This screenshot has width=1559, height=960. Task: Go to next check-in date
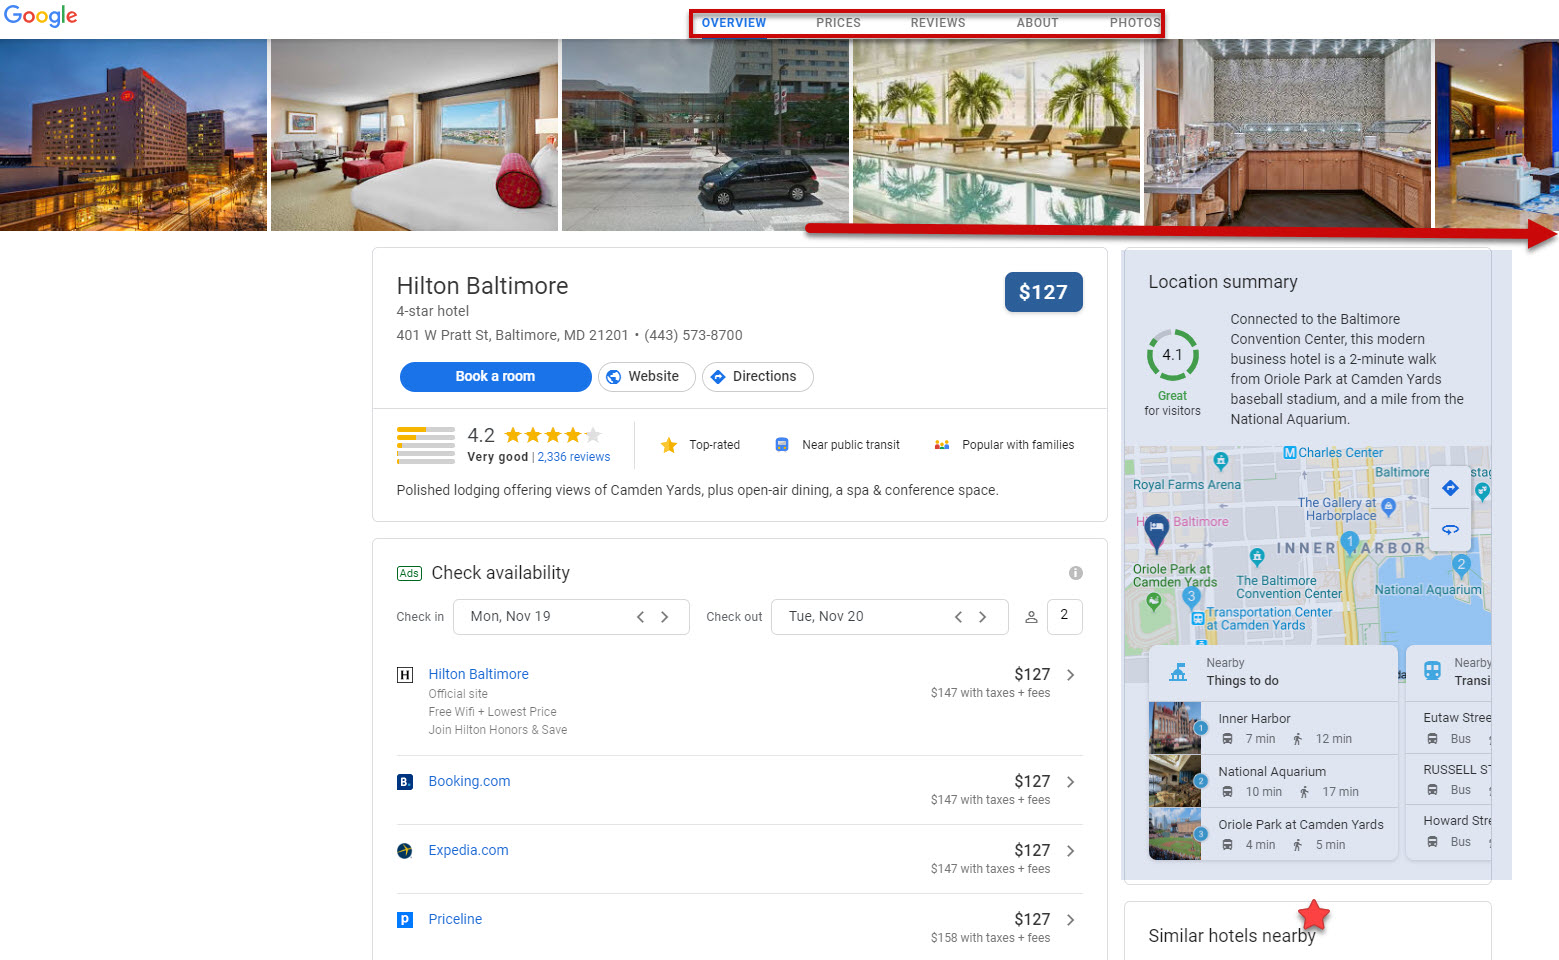click(x=664, y=617)
